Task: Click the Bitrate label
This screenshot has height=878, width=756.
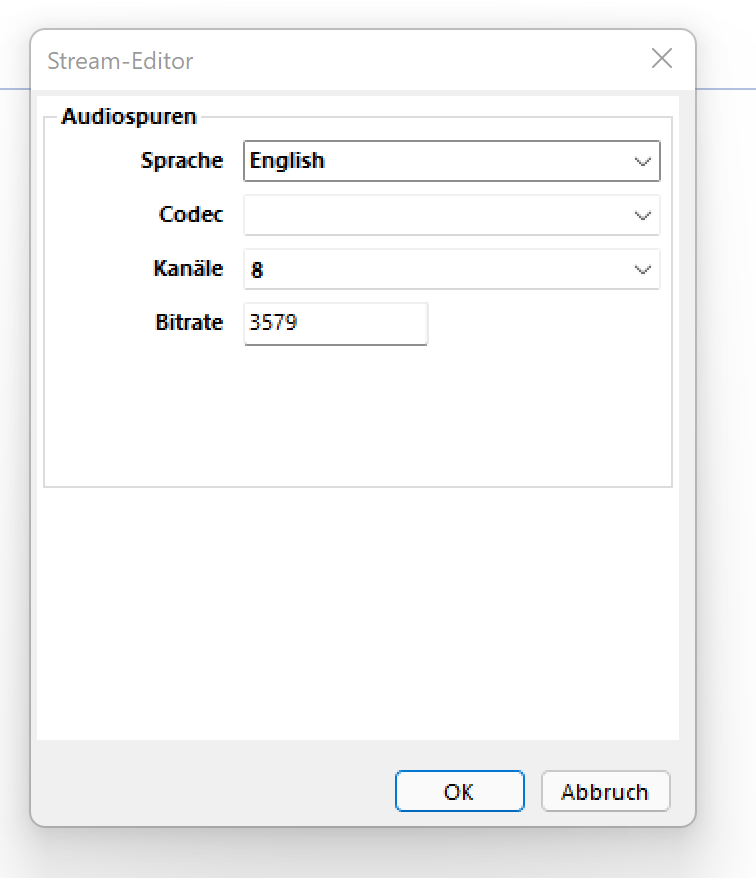Action: pos(189,322)
